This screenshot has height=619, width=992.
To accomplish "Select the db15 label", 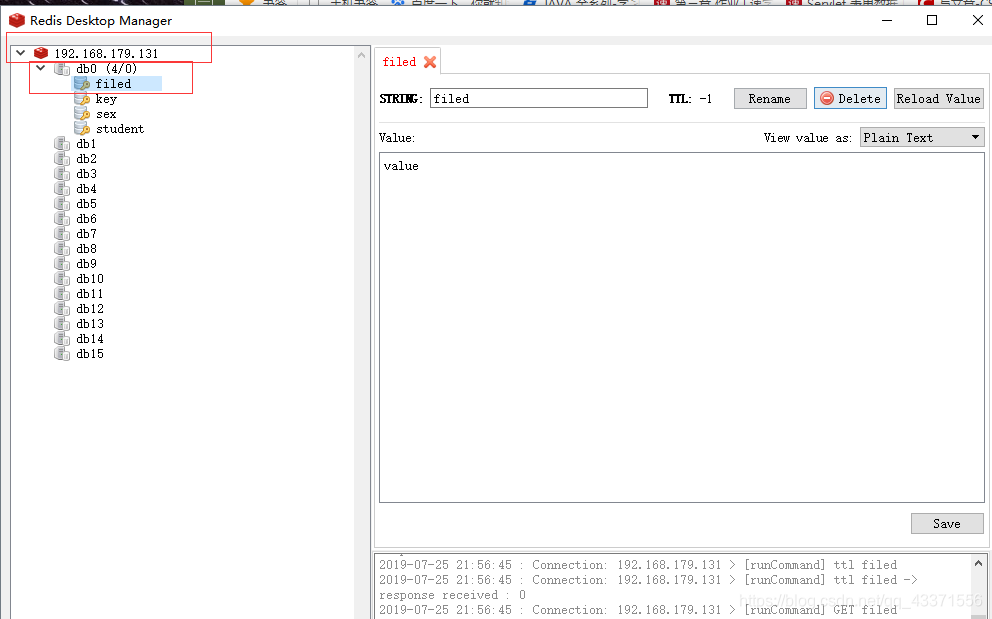I will (x=90, y=354).
